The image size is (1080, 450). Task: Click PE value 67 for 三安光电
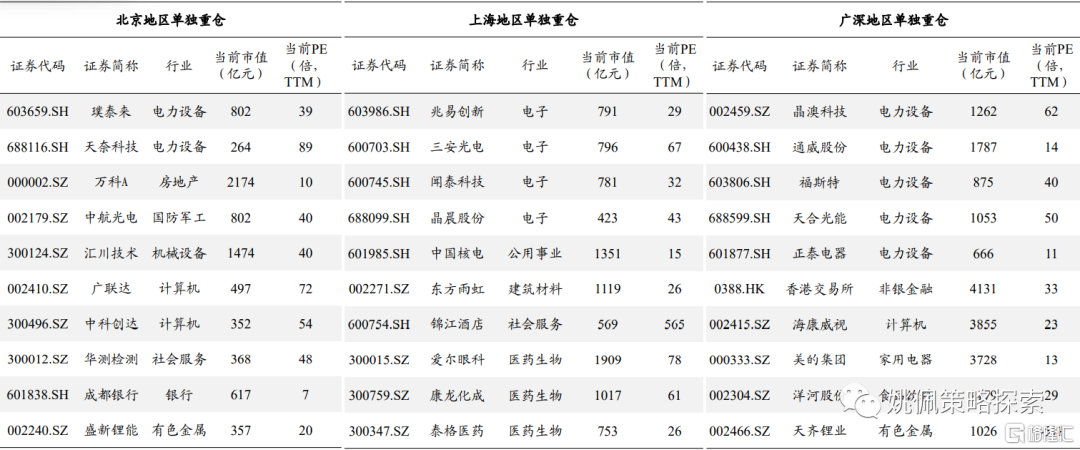click(674, 147)
